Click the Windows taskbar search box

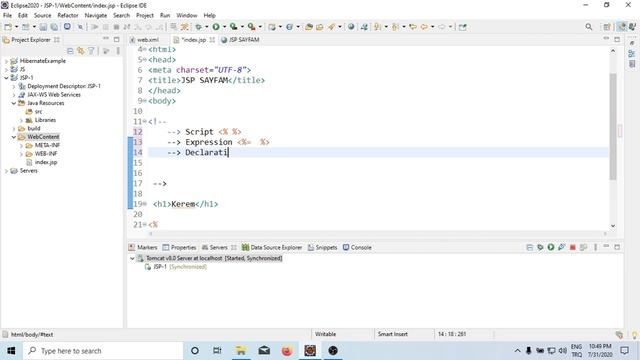(103, 351)
